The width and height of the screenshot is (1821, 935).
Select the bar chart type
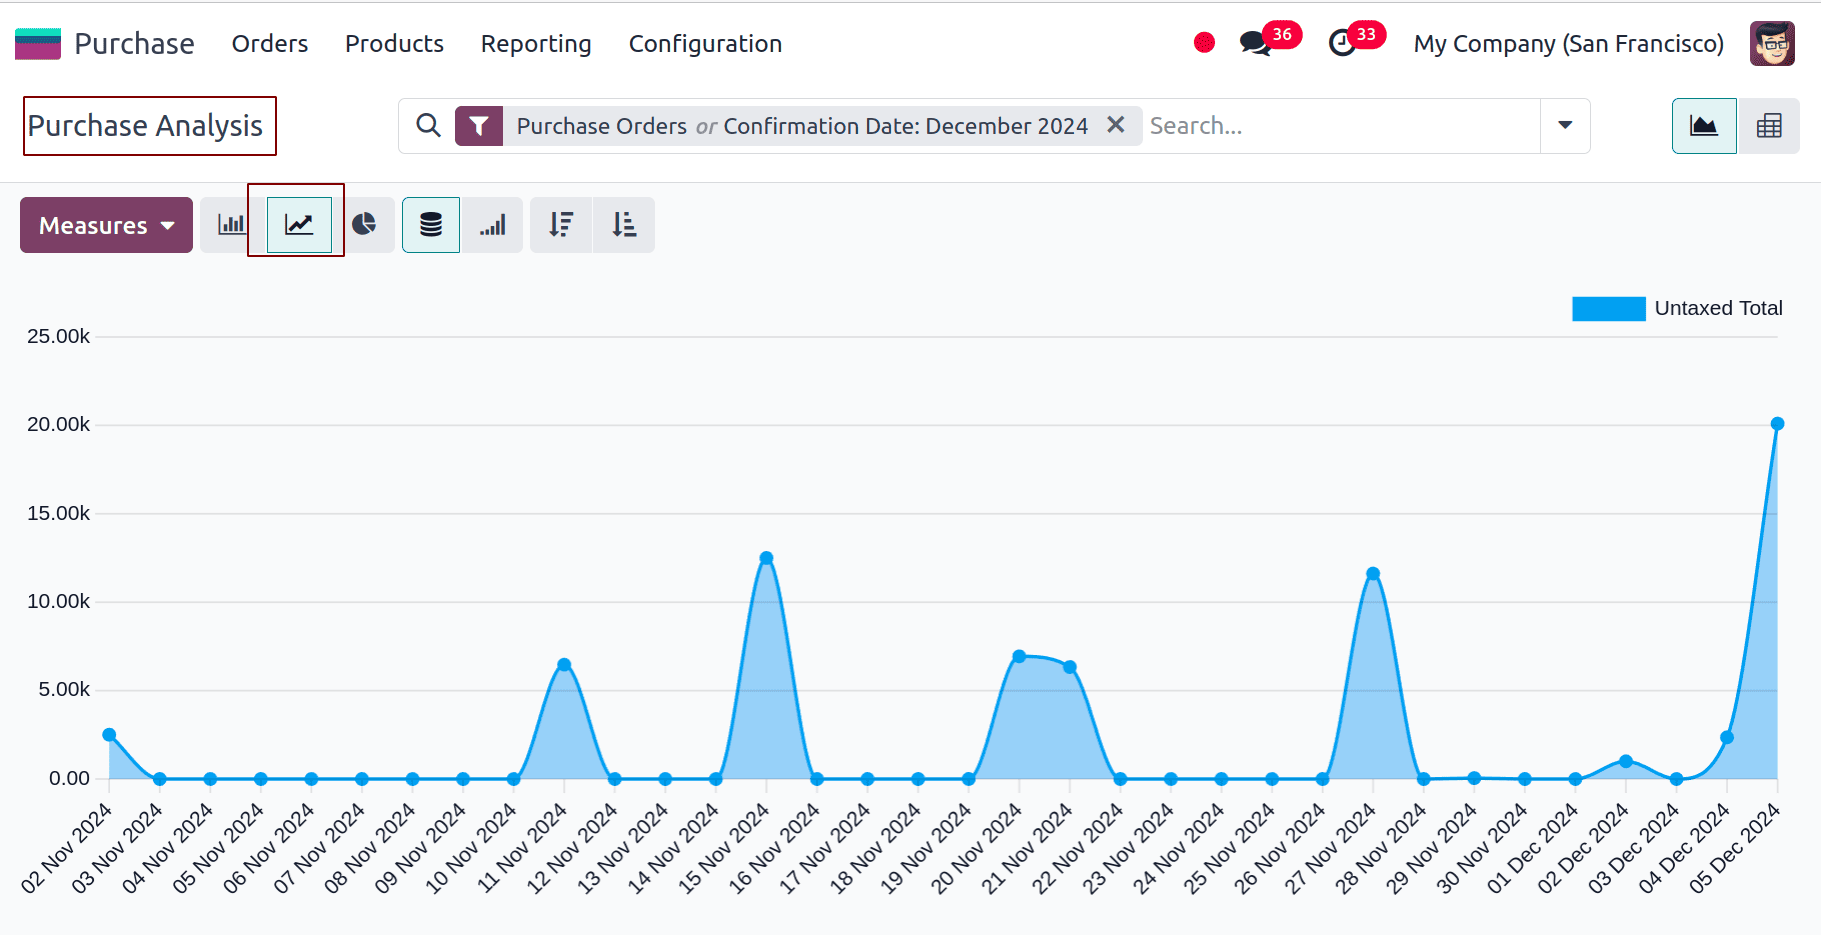tap(232, 225)
